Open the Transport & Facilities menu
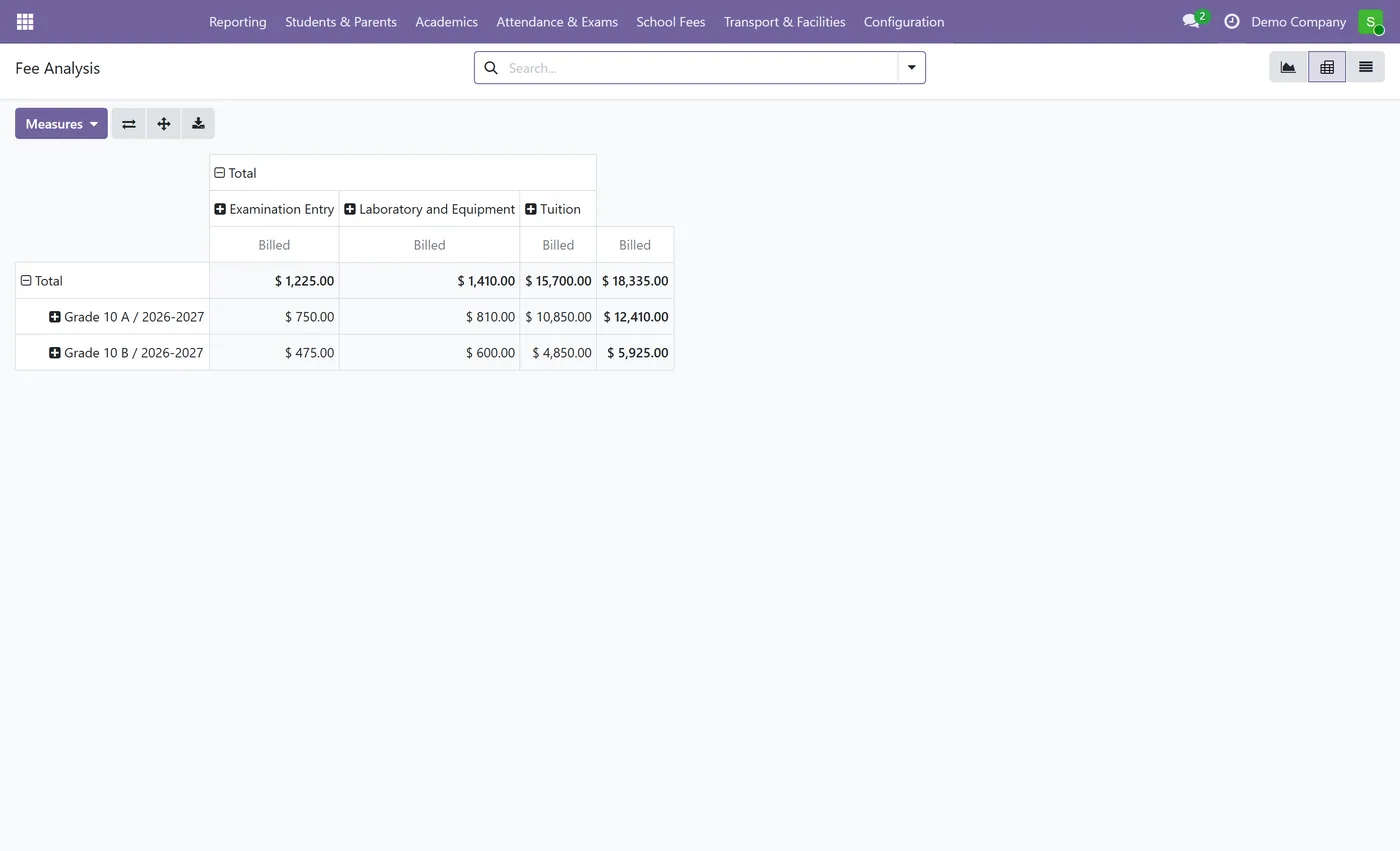This screenshot has height=851, width=1400. [785, 21]
